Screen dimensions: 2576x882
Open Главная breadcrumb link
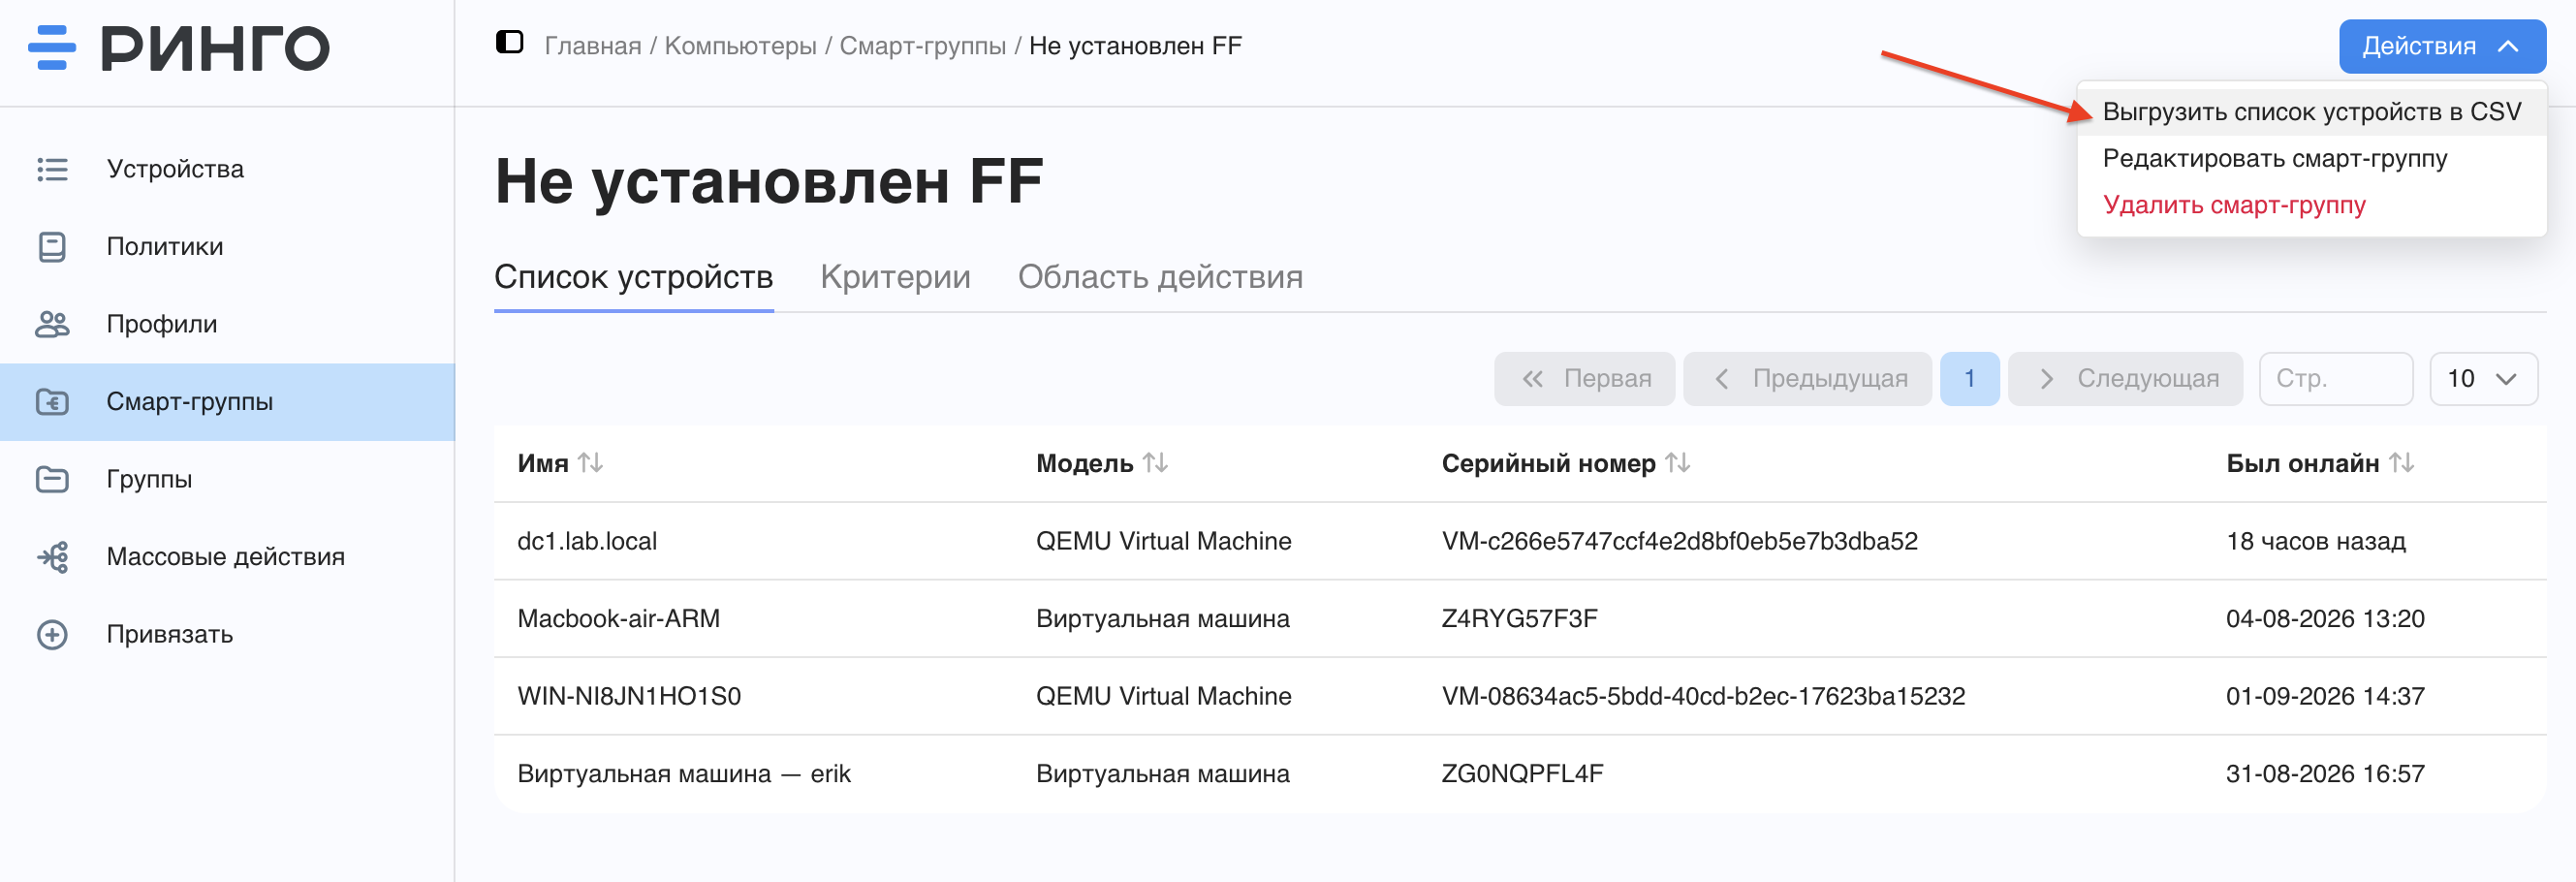[593, 46]
